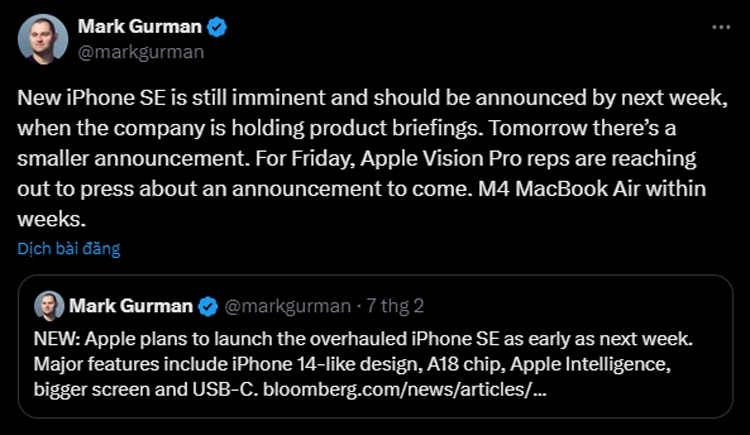Click the @markgurman handle in quoted post
This screenshot has width=750, height=435.
287,306
